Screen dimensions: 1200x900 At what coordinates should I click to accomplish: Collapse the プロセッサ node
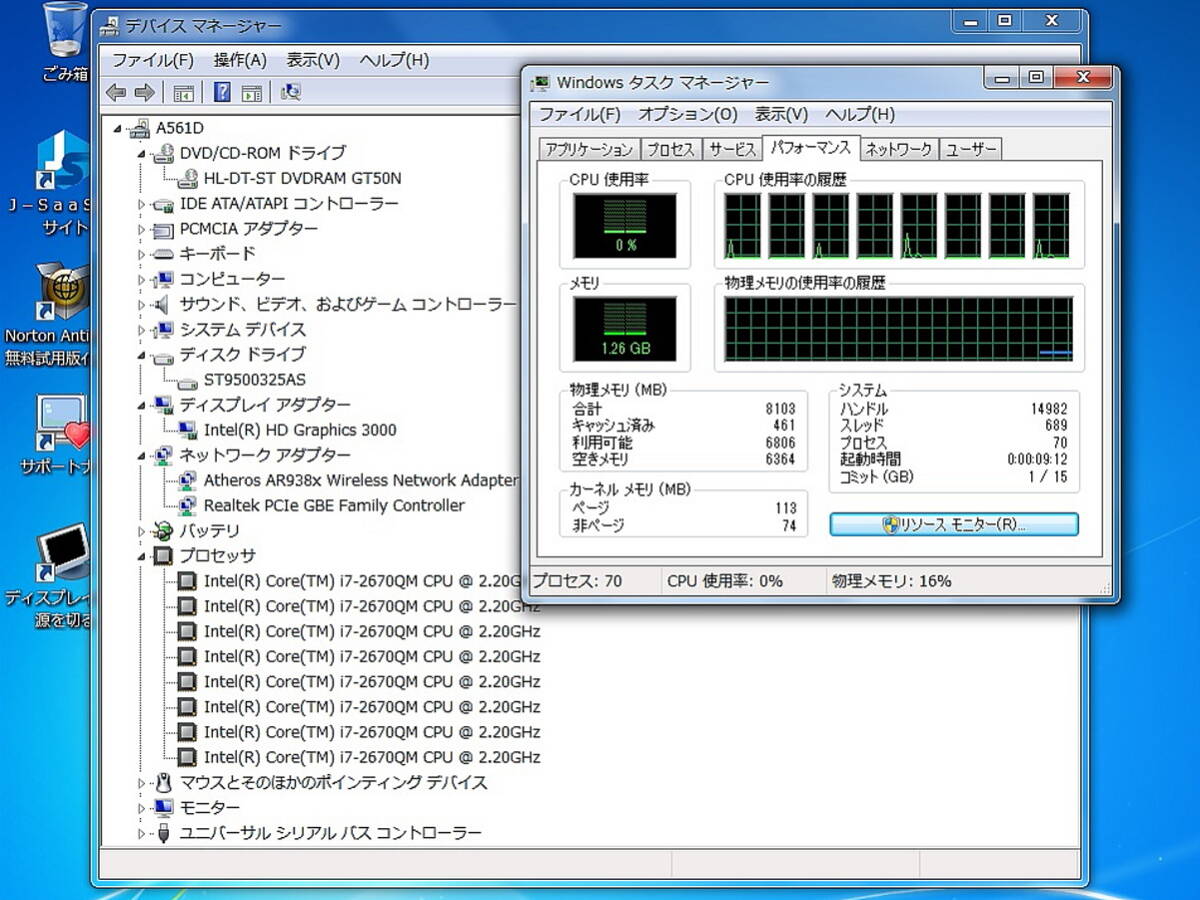tap(142, 556)
